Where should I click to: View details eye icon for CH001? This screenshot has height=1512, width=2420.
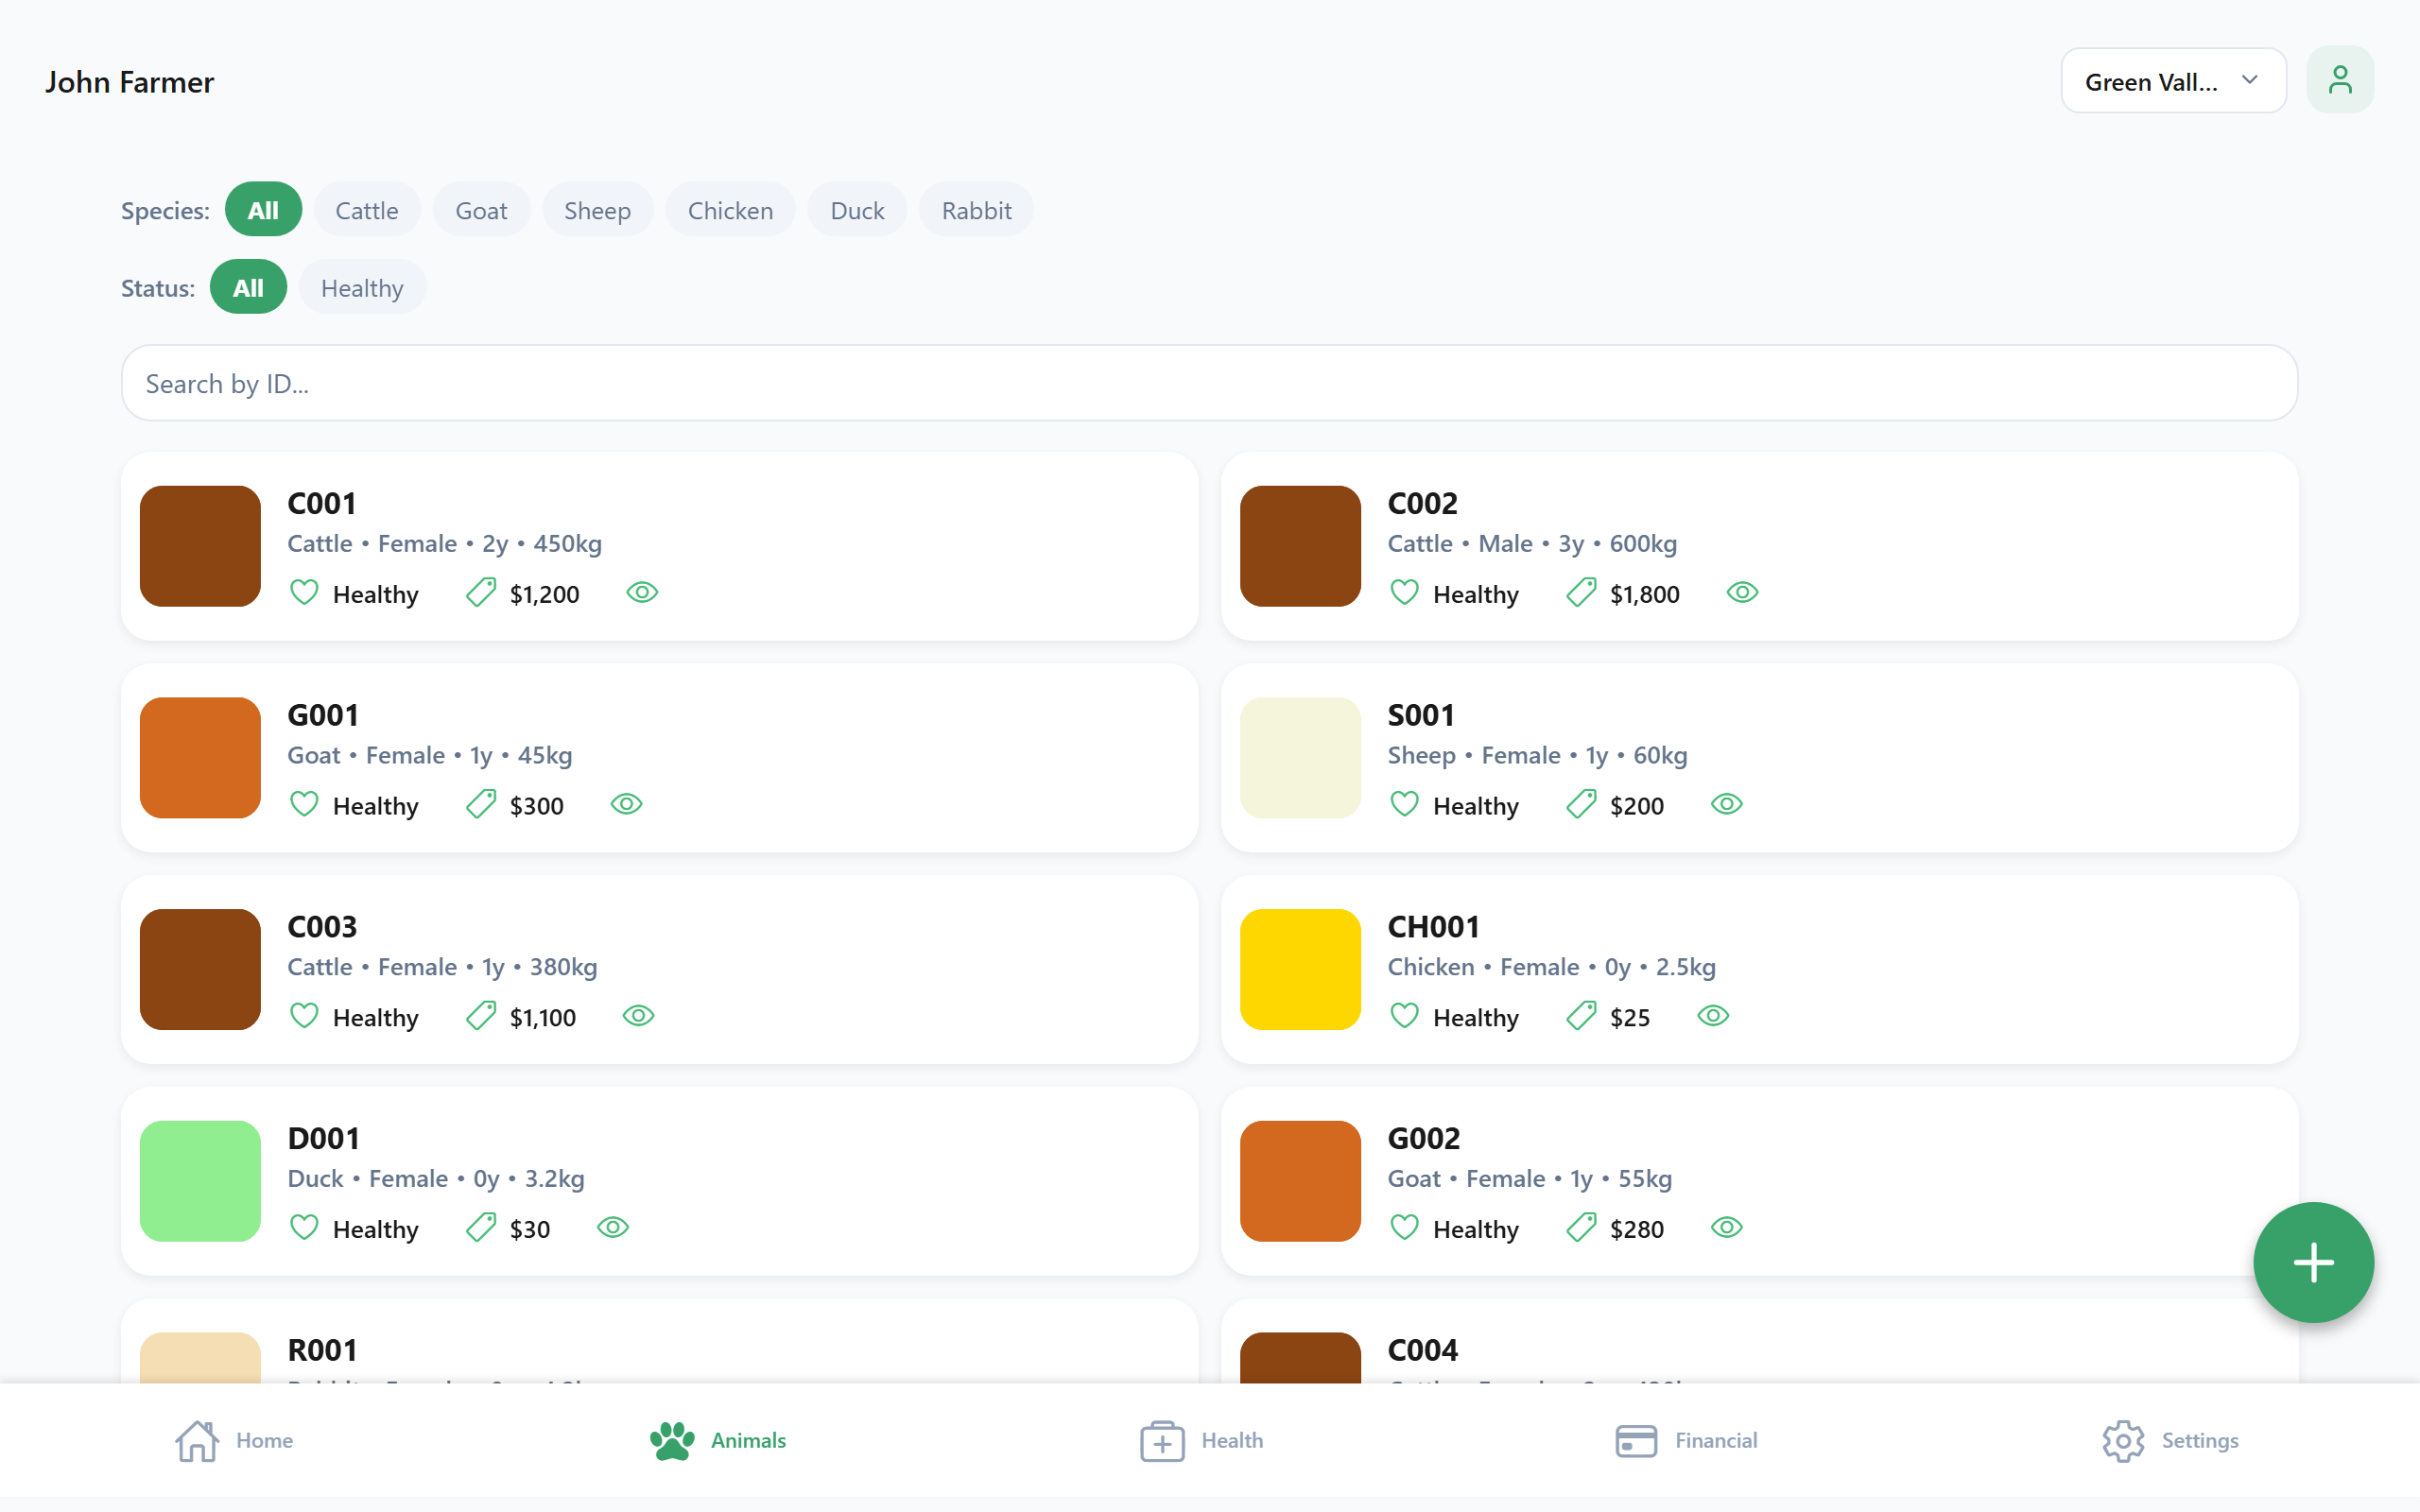[x=1713, y=1016]
